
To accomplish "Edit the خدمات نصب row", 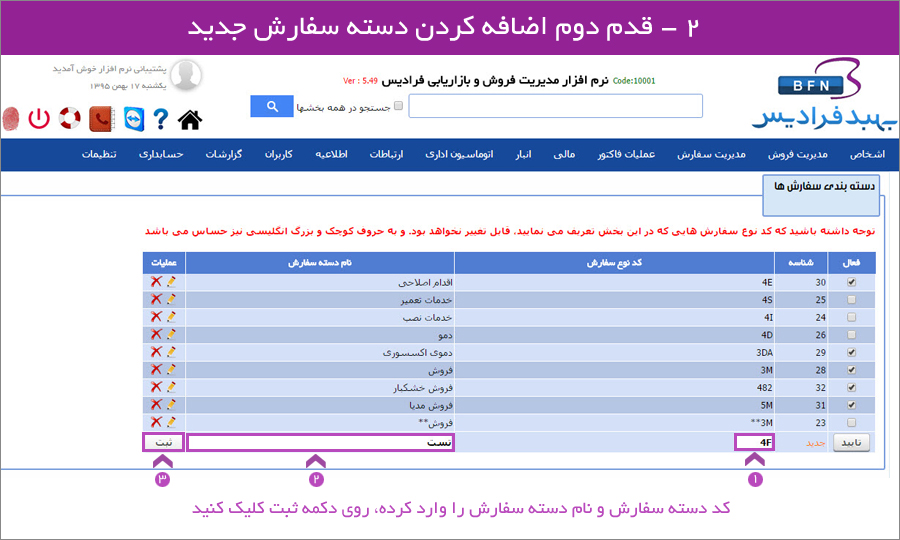I will point(171,317).
